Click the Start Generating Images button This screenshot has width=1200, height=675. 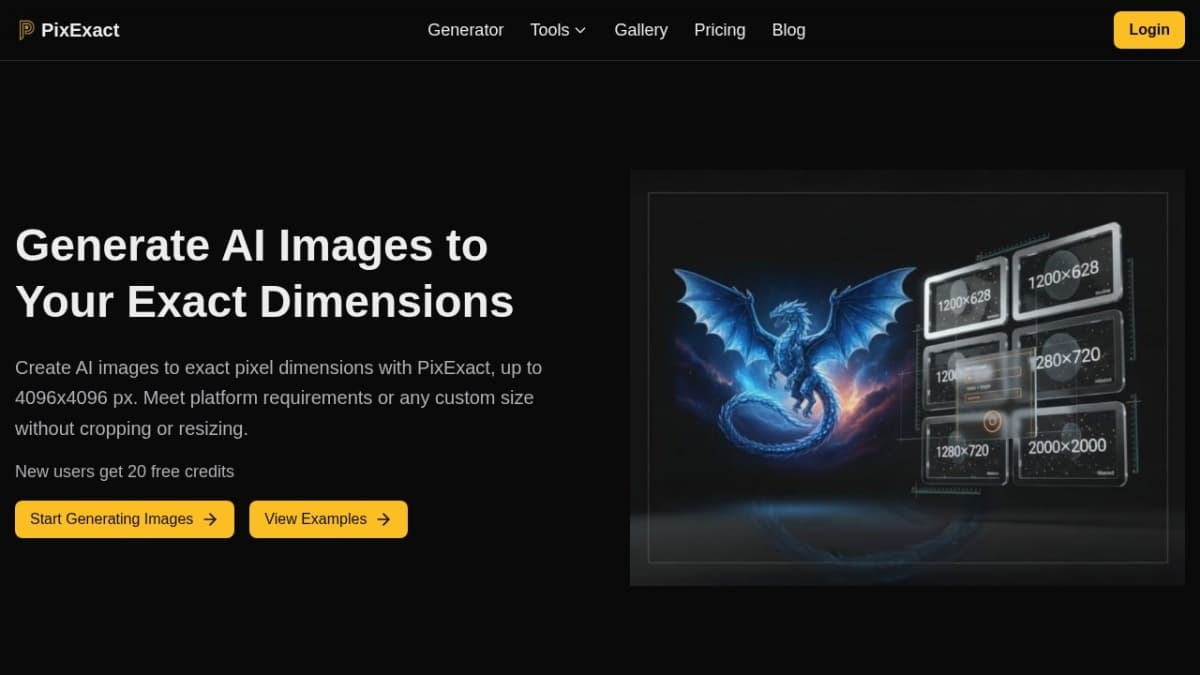pyautogui.click(x=124, y=519)
